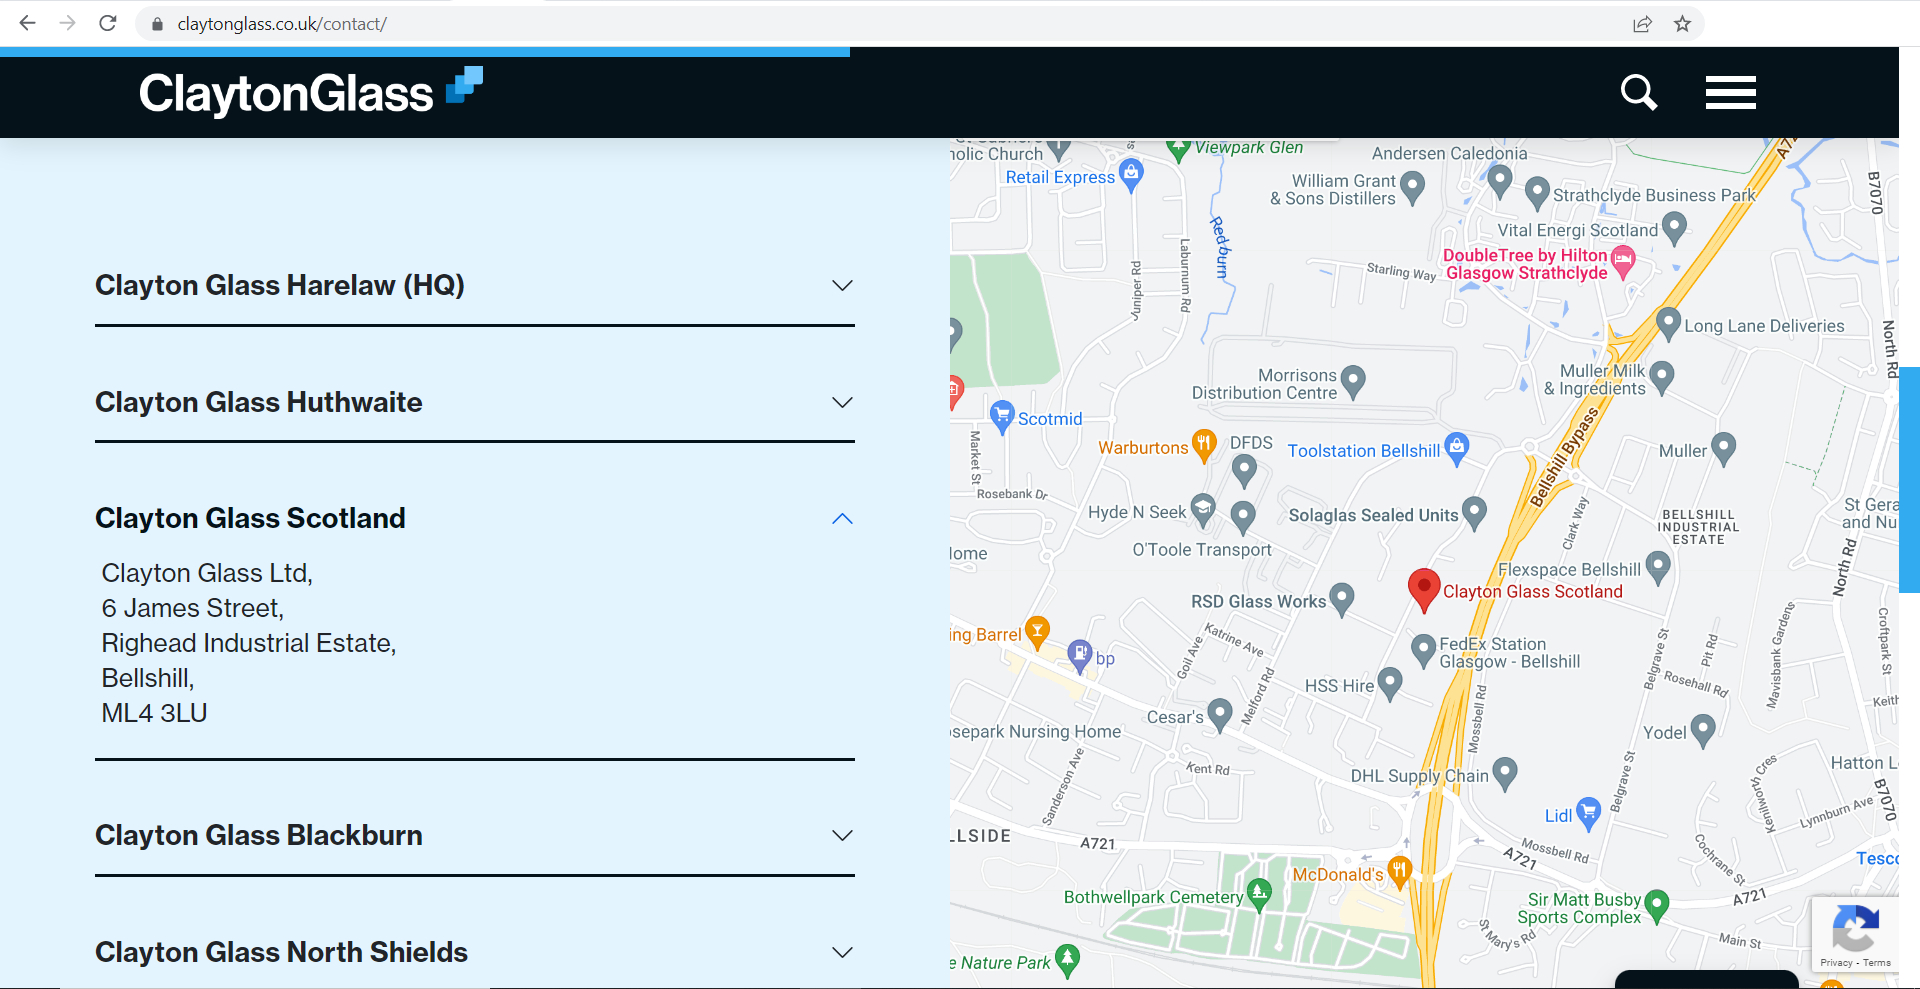Expand Clayton Glass Harelaw (HQ) chevron
Screen dimensions: 1920x989
pos(843,286)
